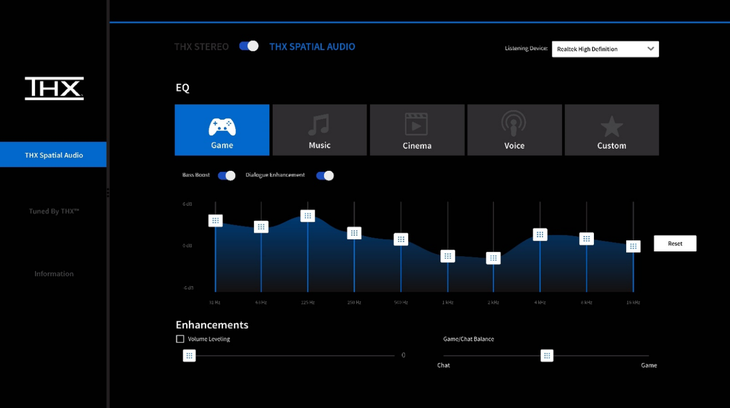Click the 2 kHz EQ band handle

(x=493, y=258)
